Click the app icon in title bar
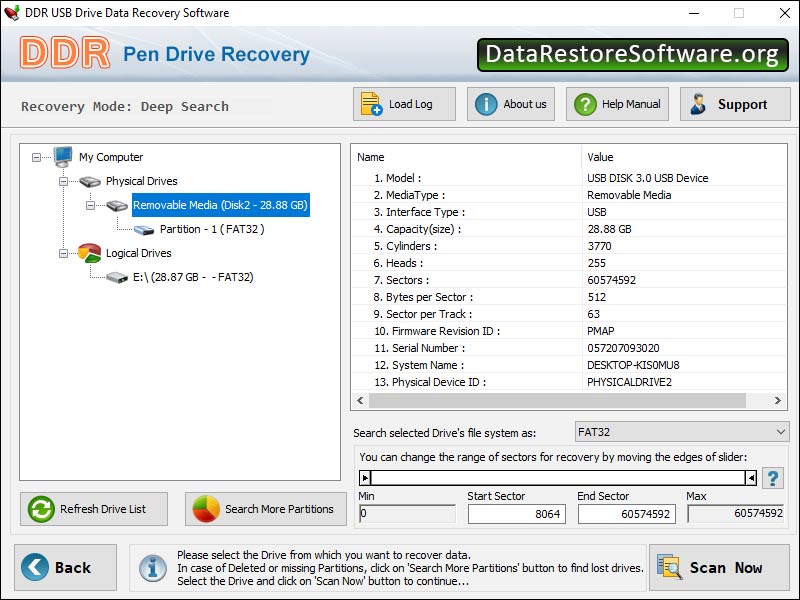Image resolution: width=800 pixels, height=600 pixels. pyautogui.click(x=11, y=12)
